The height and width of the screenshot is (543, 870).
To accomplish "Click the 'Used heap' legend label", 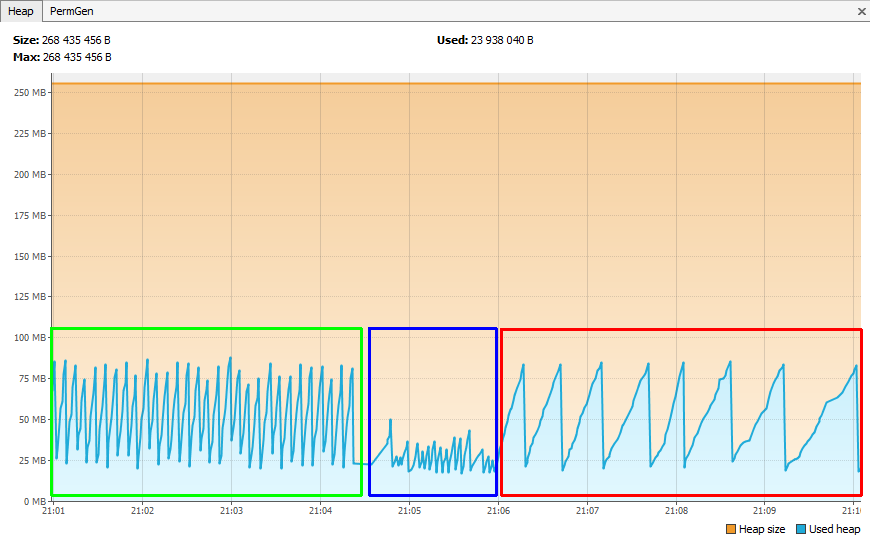I will (x=834, y=529).
